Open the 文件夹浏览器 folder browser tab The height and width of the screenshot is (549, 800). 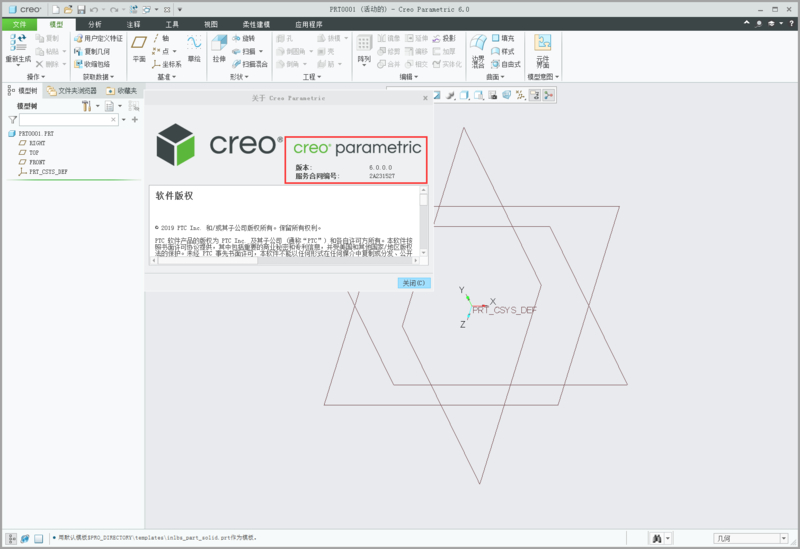coord(71,90)
